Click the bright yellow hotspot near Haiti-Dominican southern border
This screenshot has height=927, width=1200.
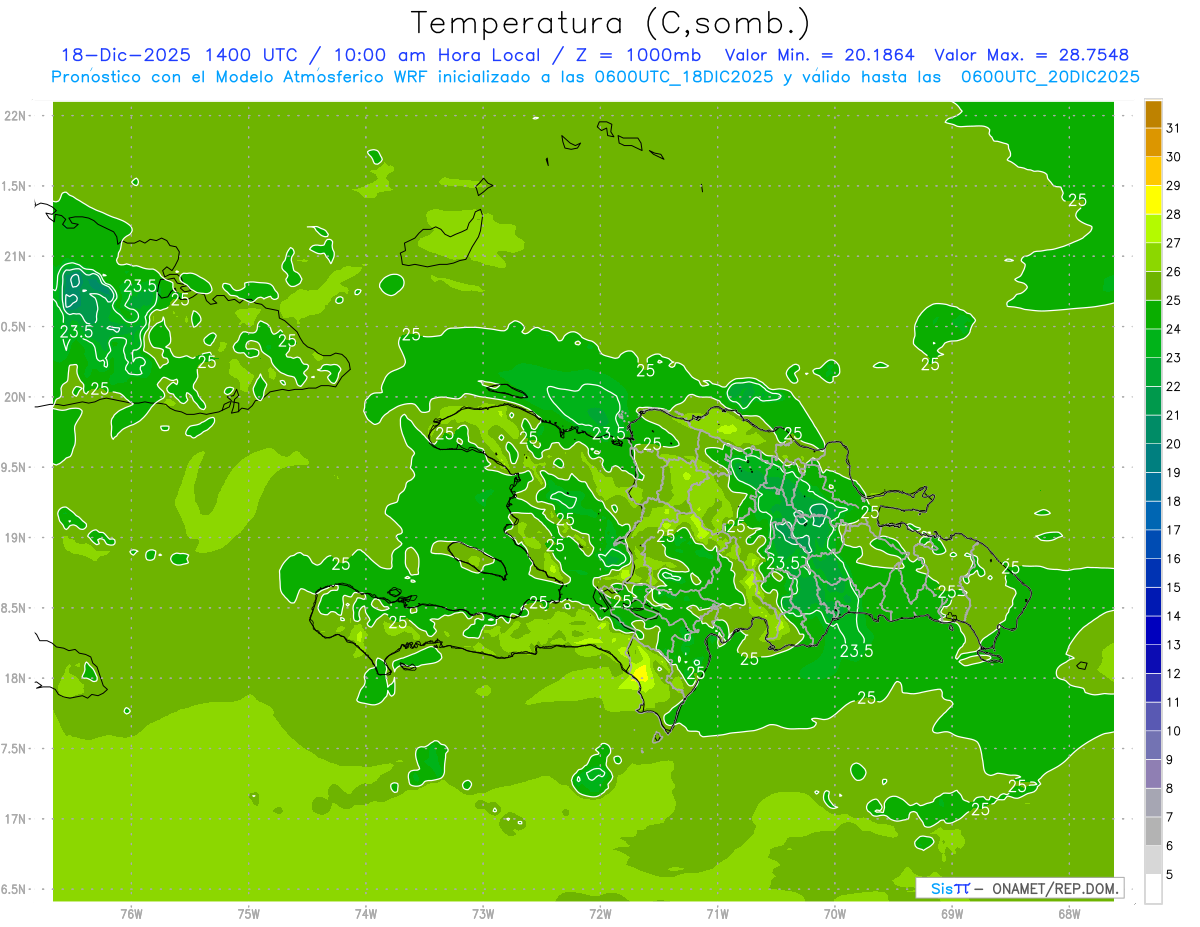[640, 675]
